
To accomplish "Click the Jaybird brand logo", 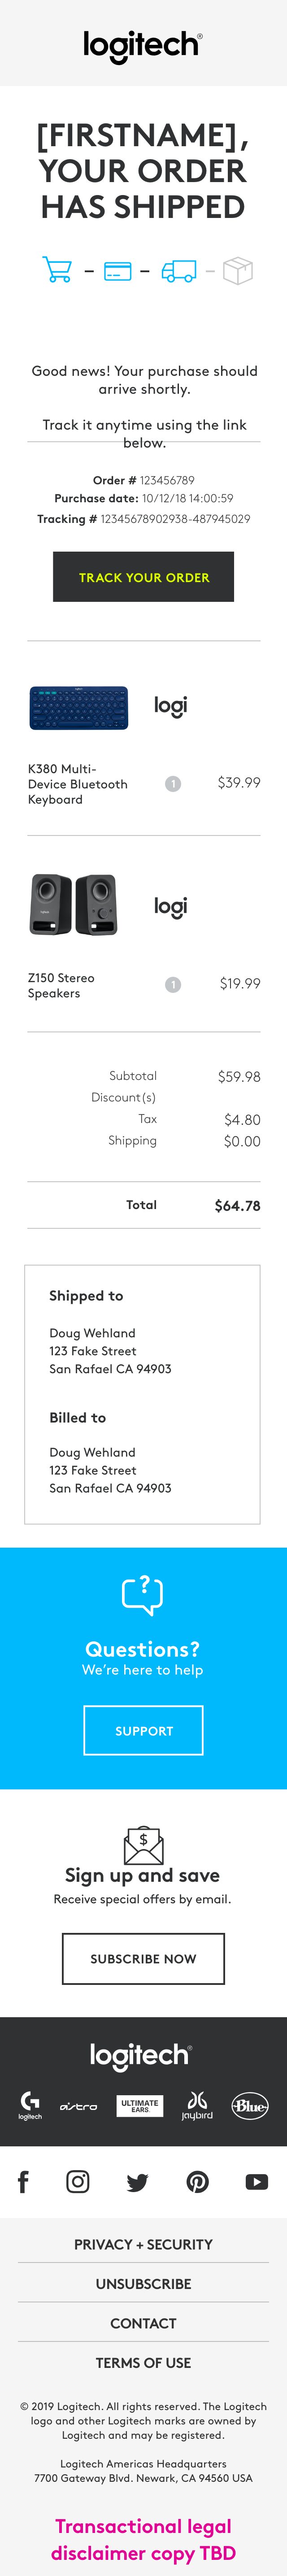I will coord(197,2105).
